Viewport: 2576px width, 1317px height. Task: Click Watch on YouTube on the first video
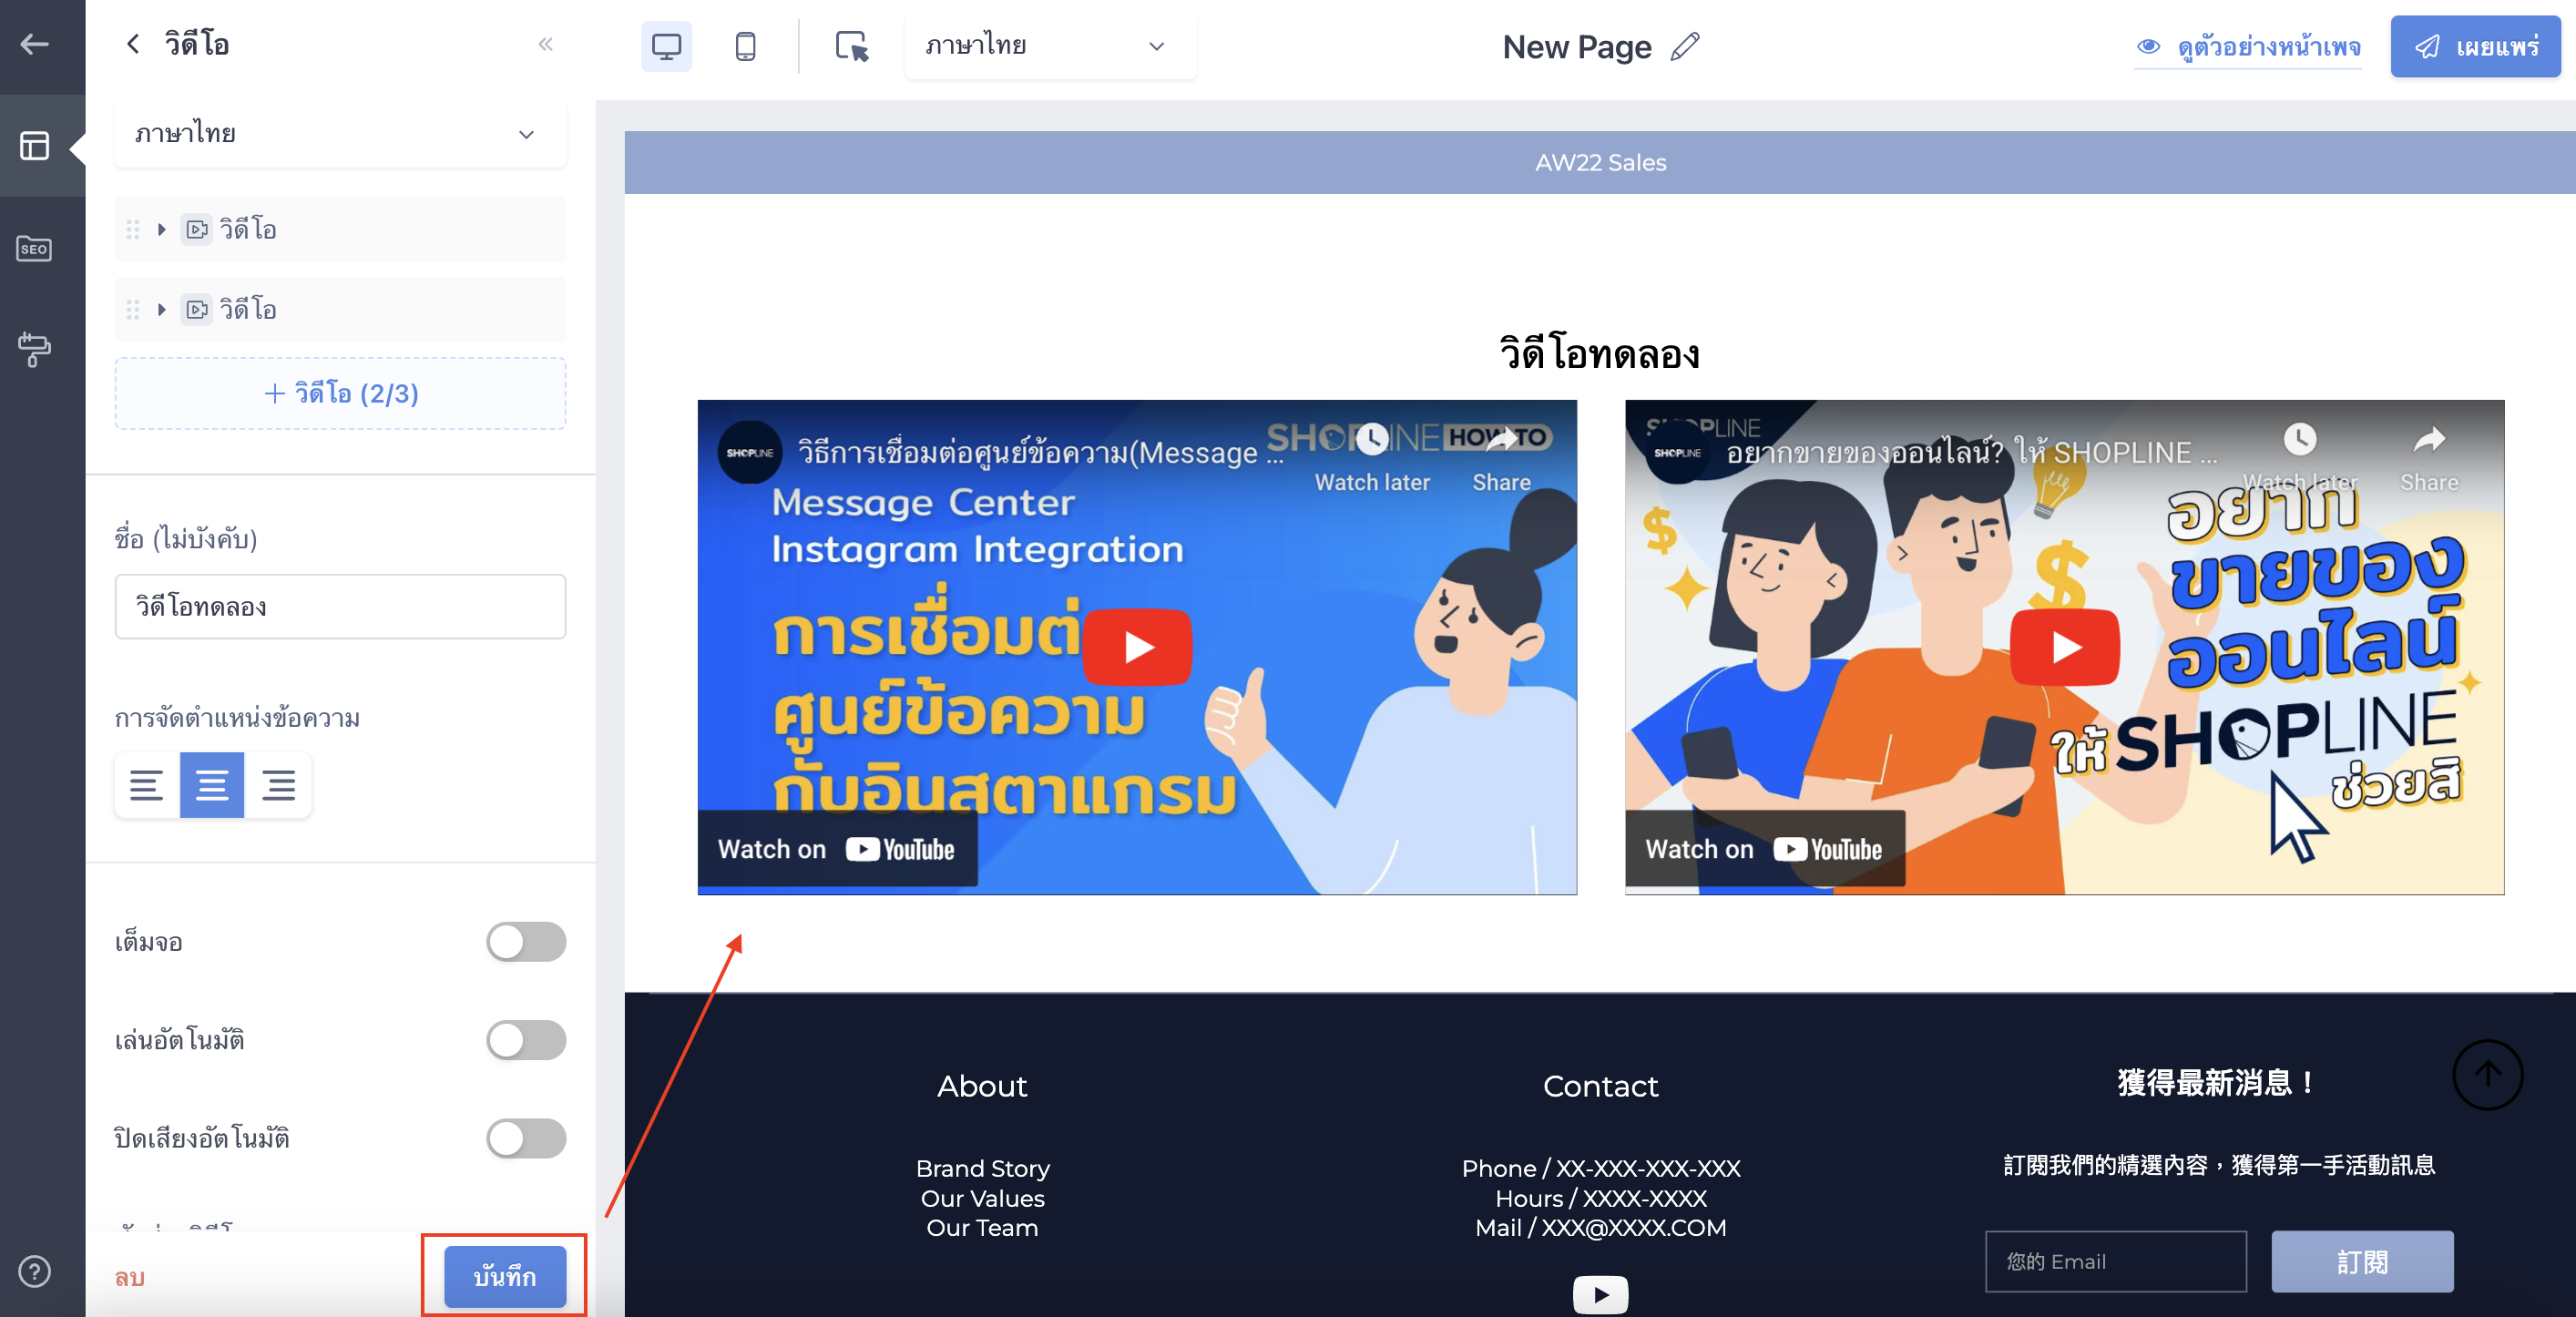point(836,849)
